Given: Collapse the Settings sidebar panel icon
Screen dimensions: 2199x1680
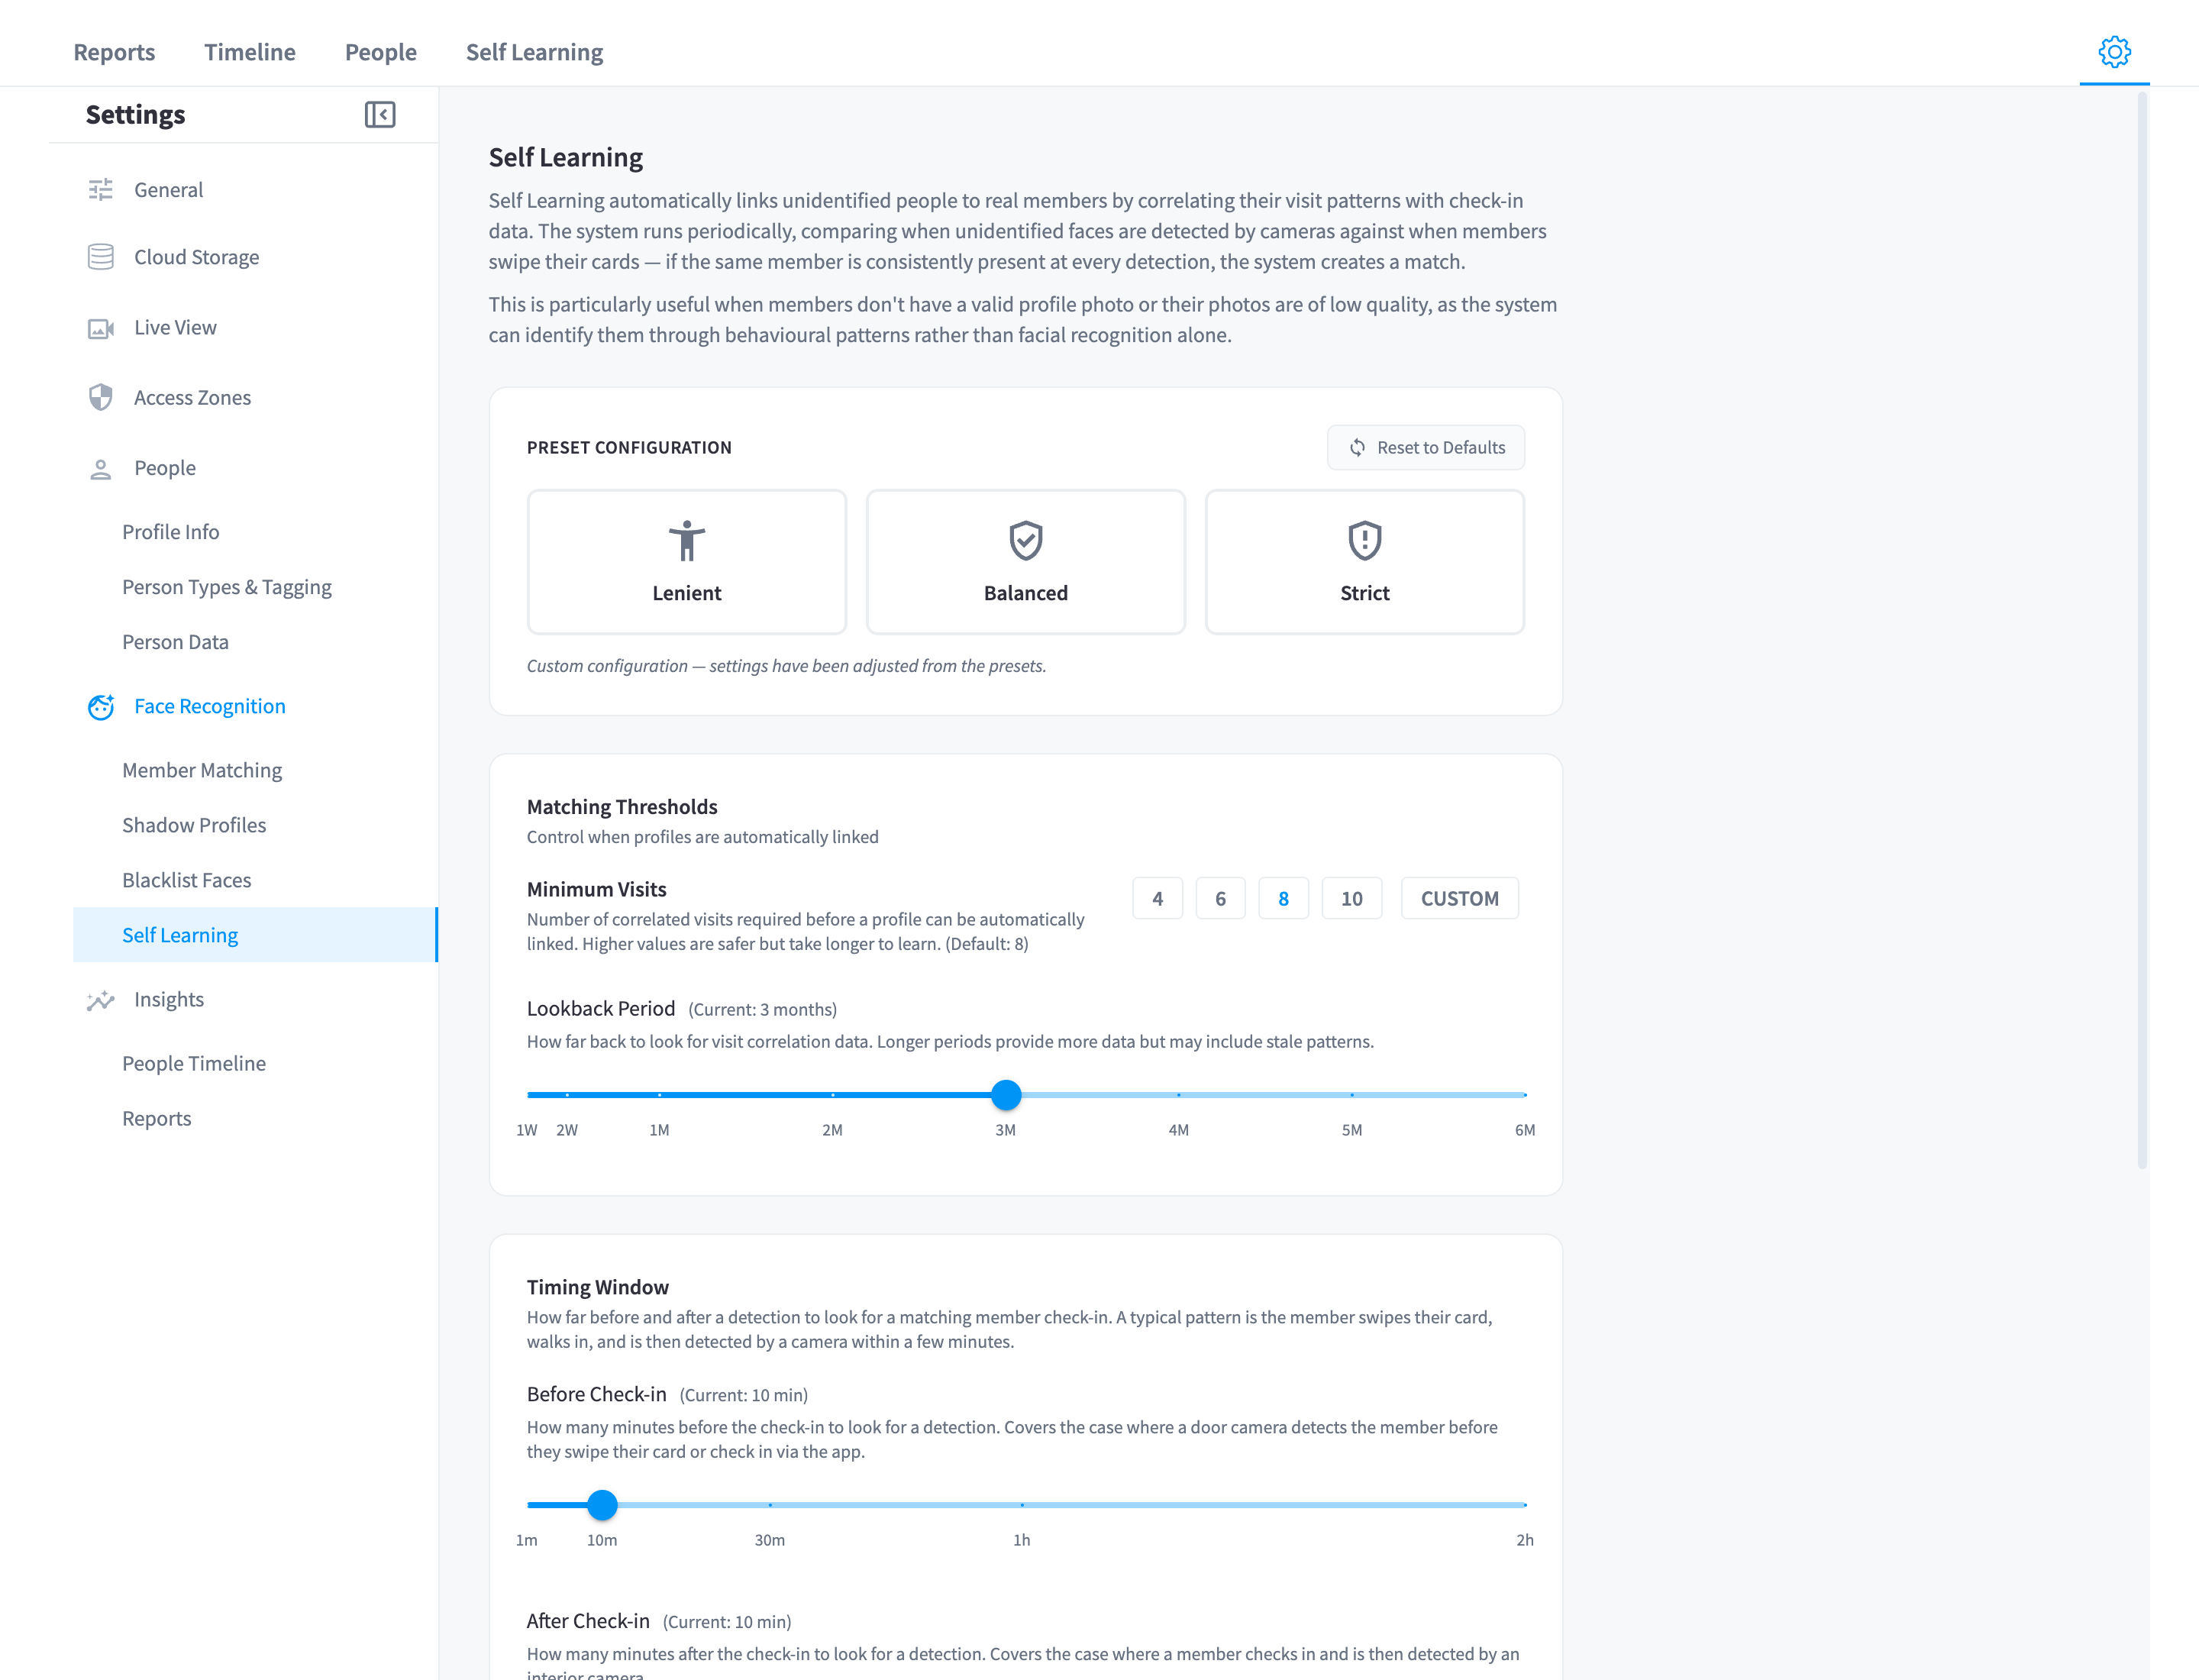Looking at the screenshot, I should [x=380, y=115].
